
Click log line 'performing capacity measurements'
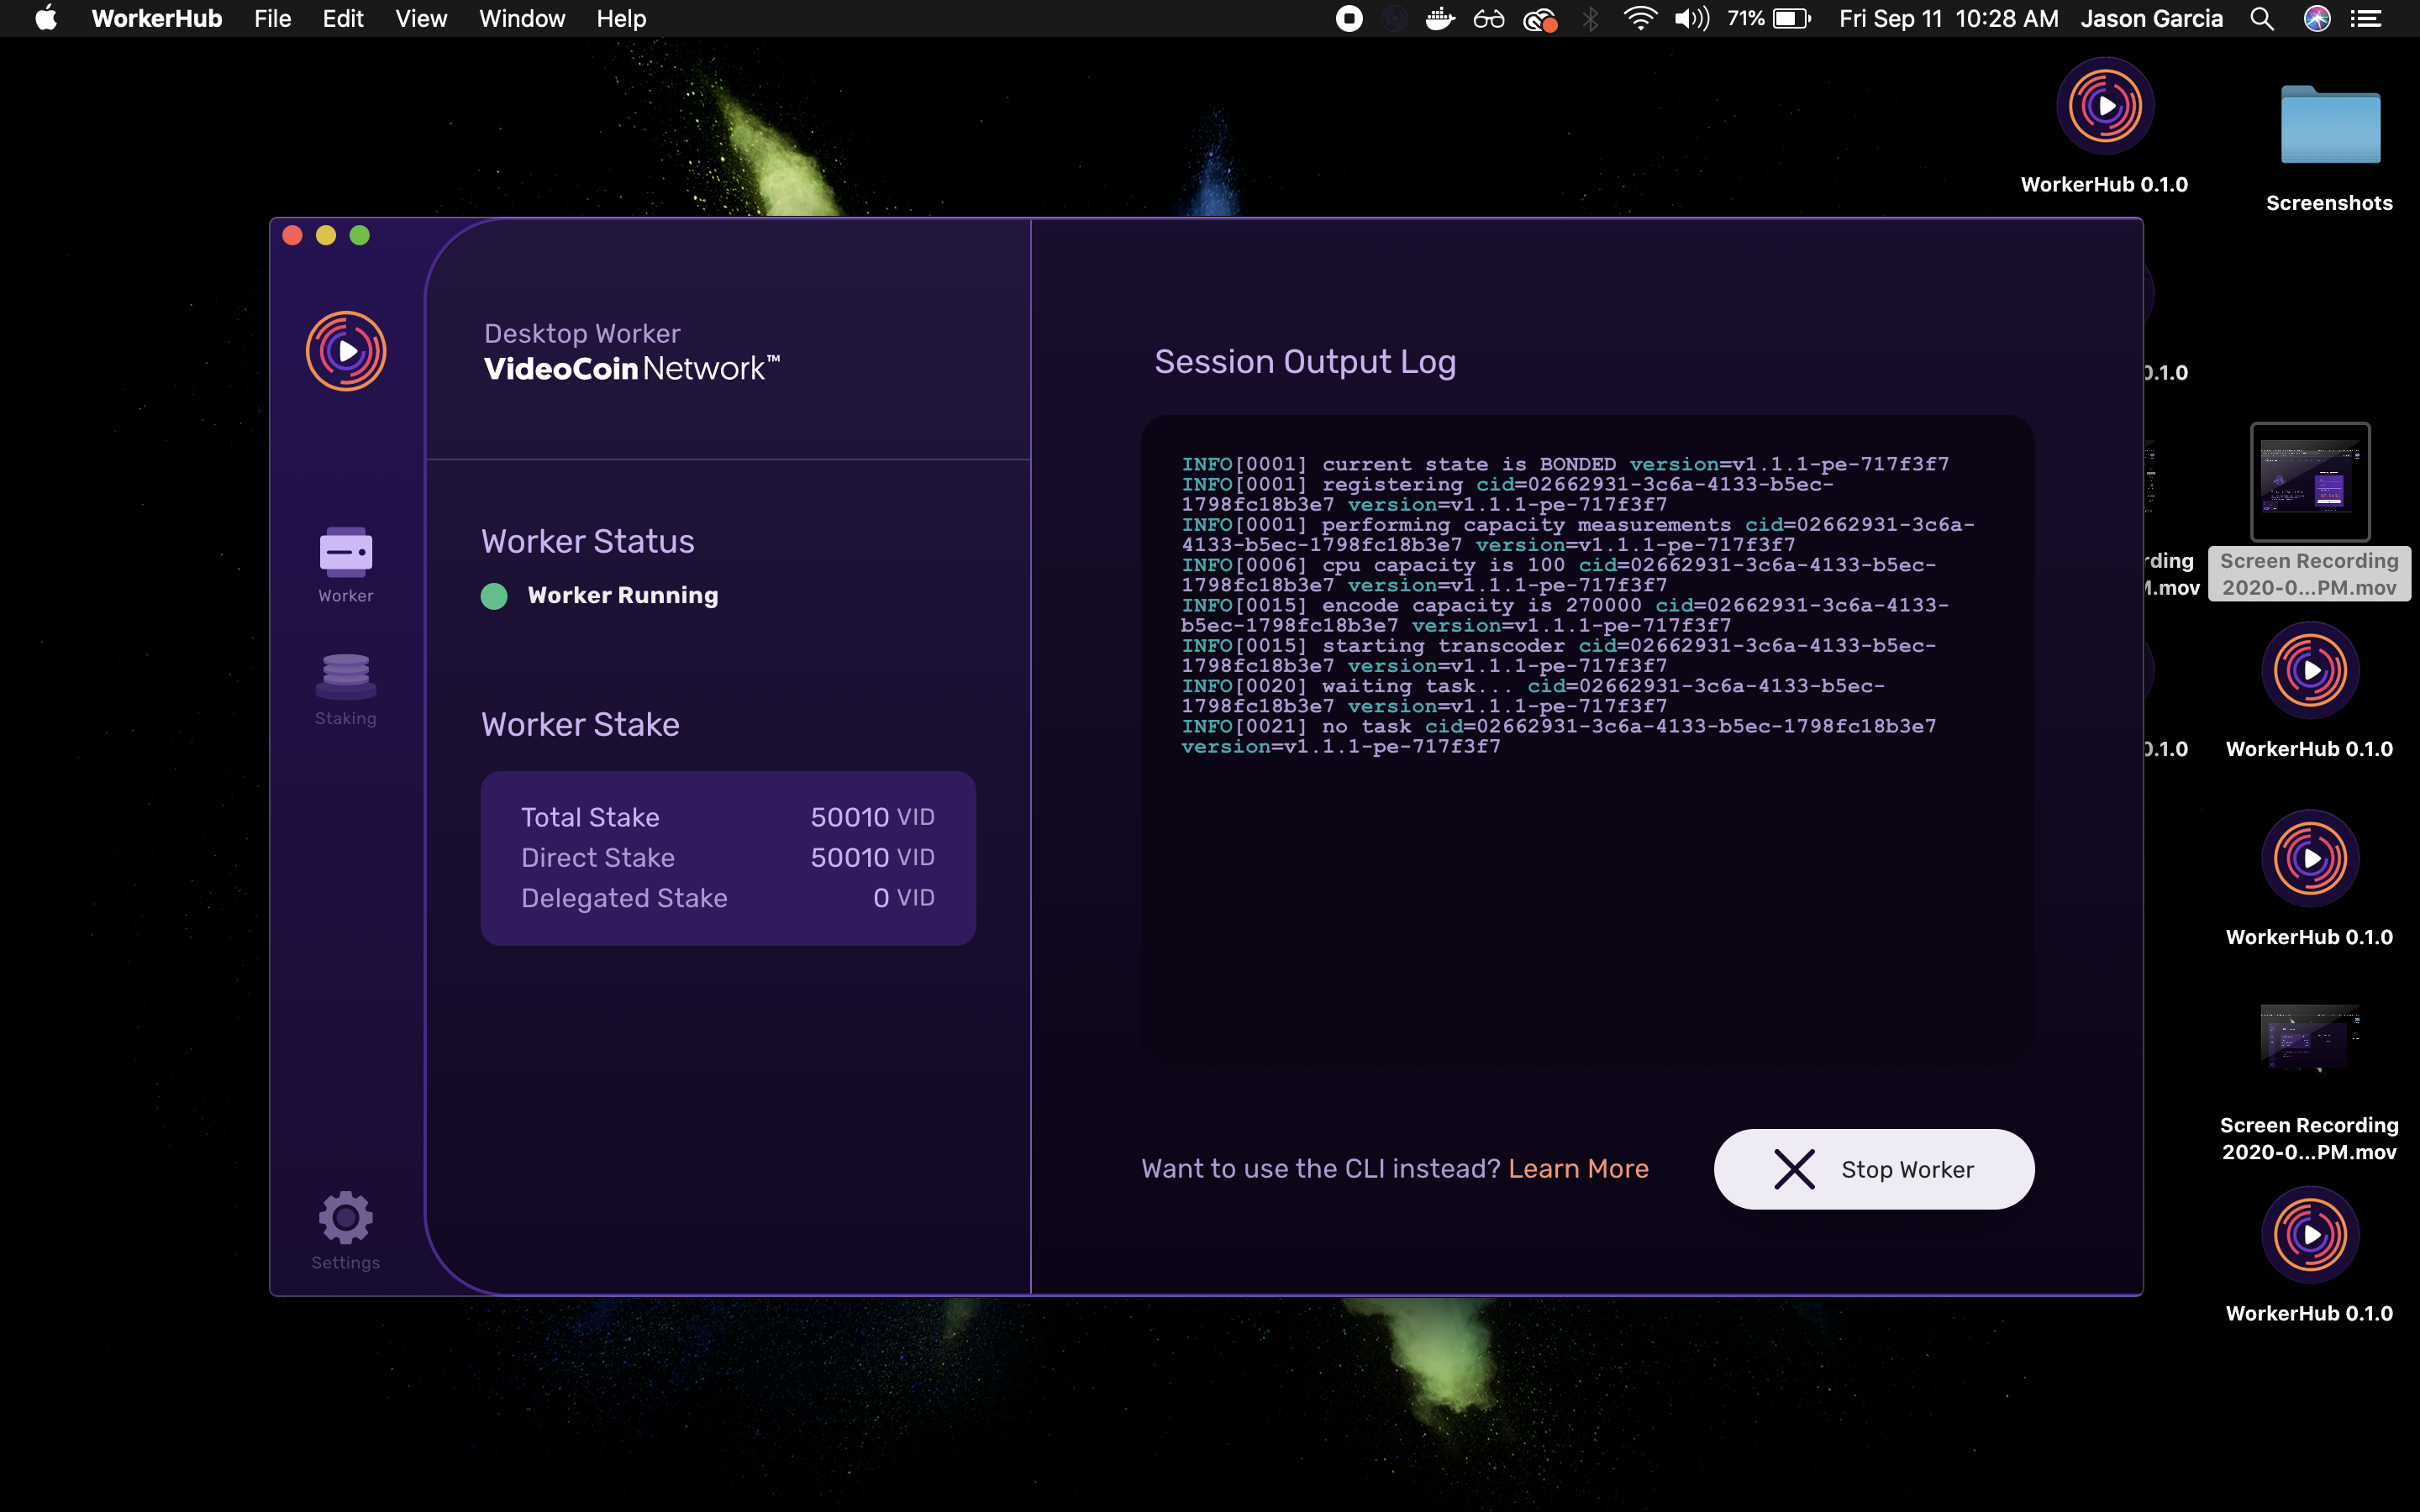point(1578,535)
